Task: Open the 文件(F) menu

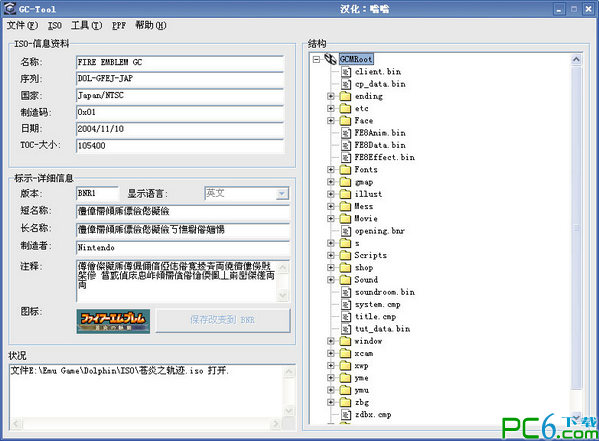Action: coord(23,25)
